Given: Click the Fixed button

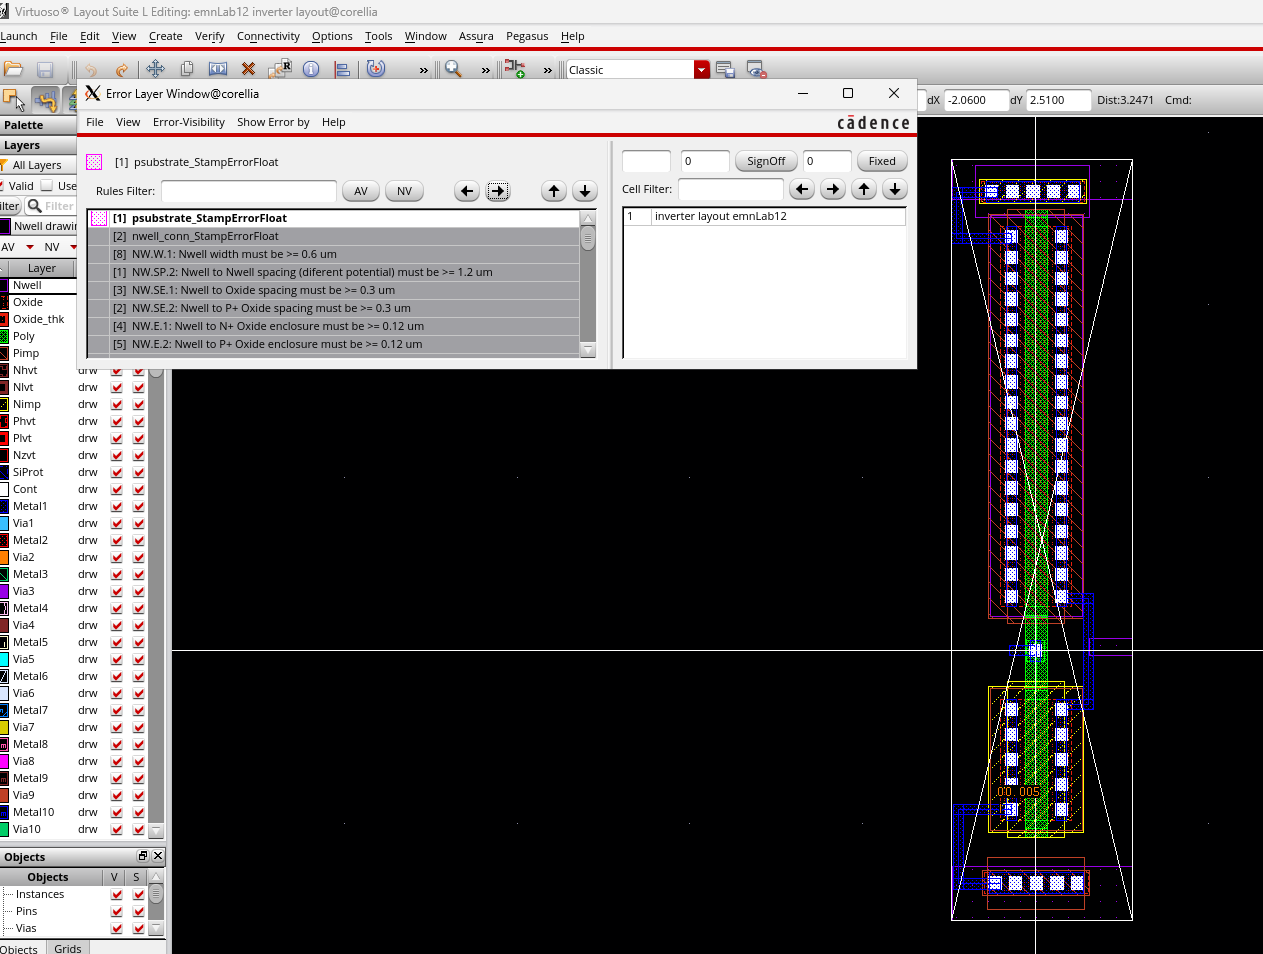Looking at the screenshot, I should 882,161.
